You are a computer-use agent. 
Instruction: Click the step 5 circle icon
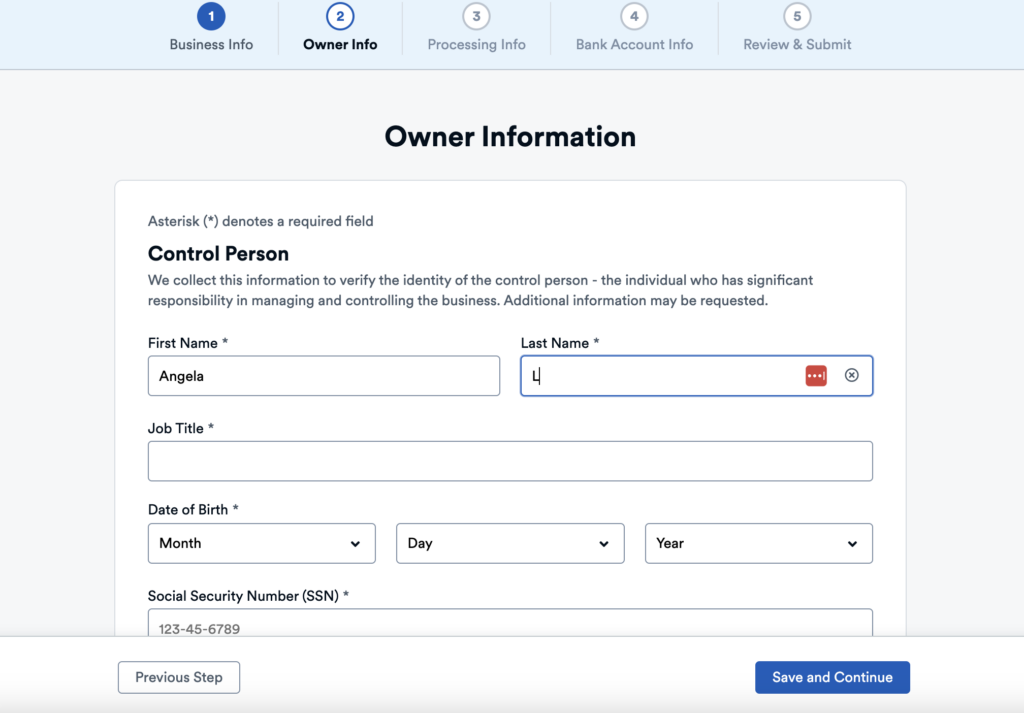[797, 16]
